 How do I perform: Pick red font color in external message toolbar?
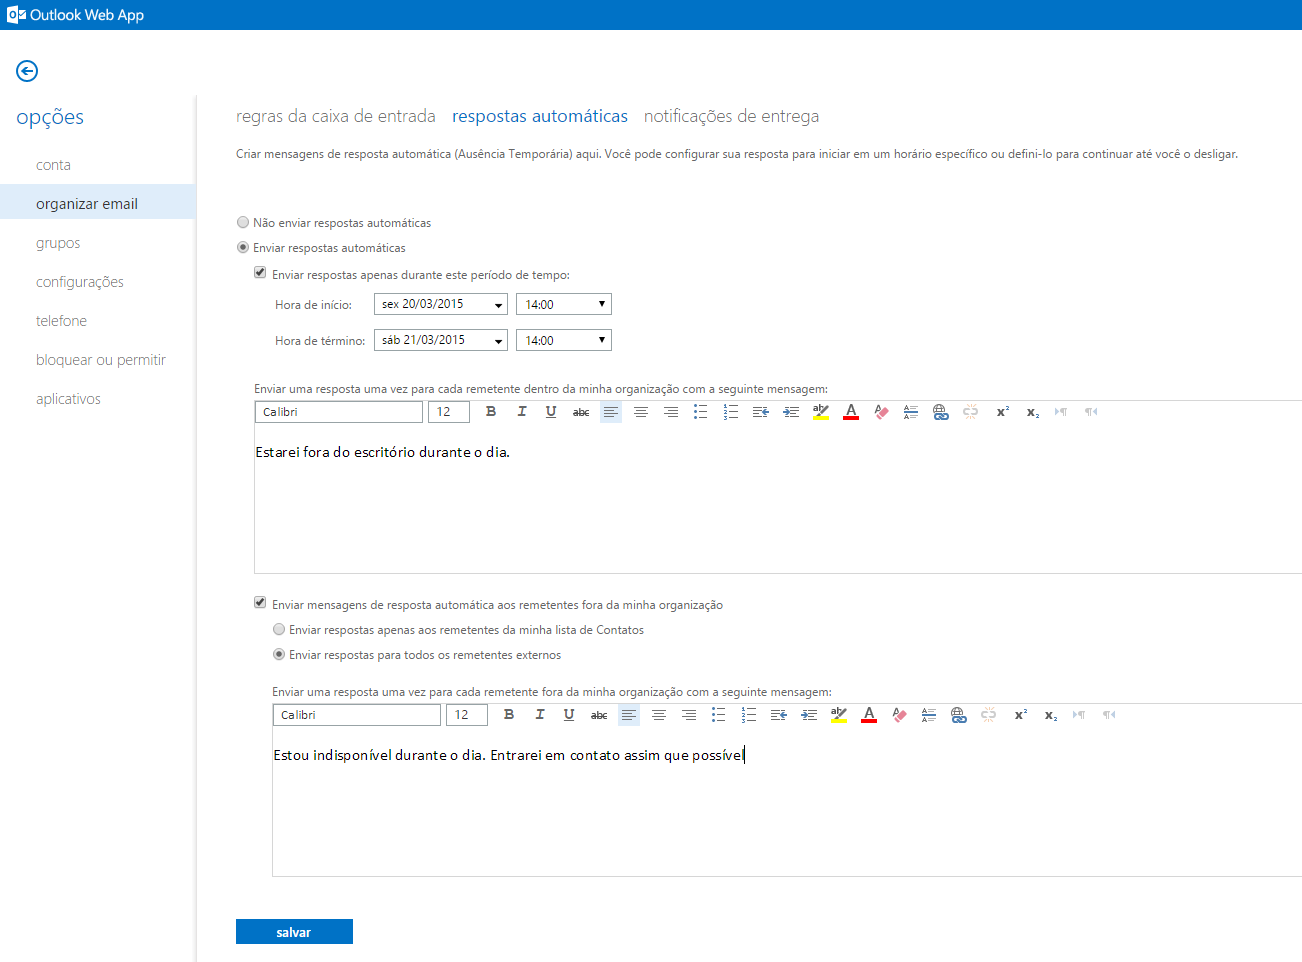pyautogui.click(x=869, y=715)
